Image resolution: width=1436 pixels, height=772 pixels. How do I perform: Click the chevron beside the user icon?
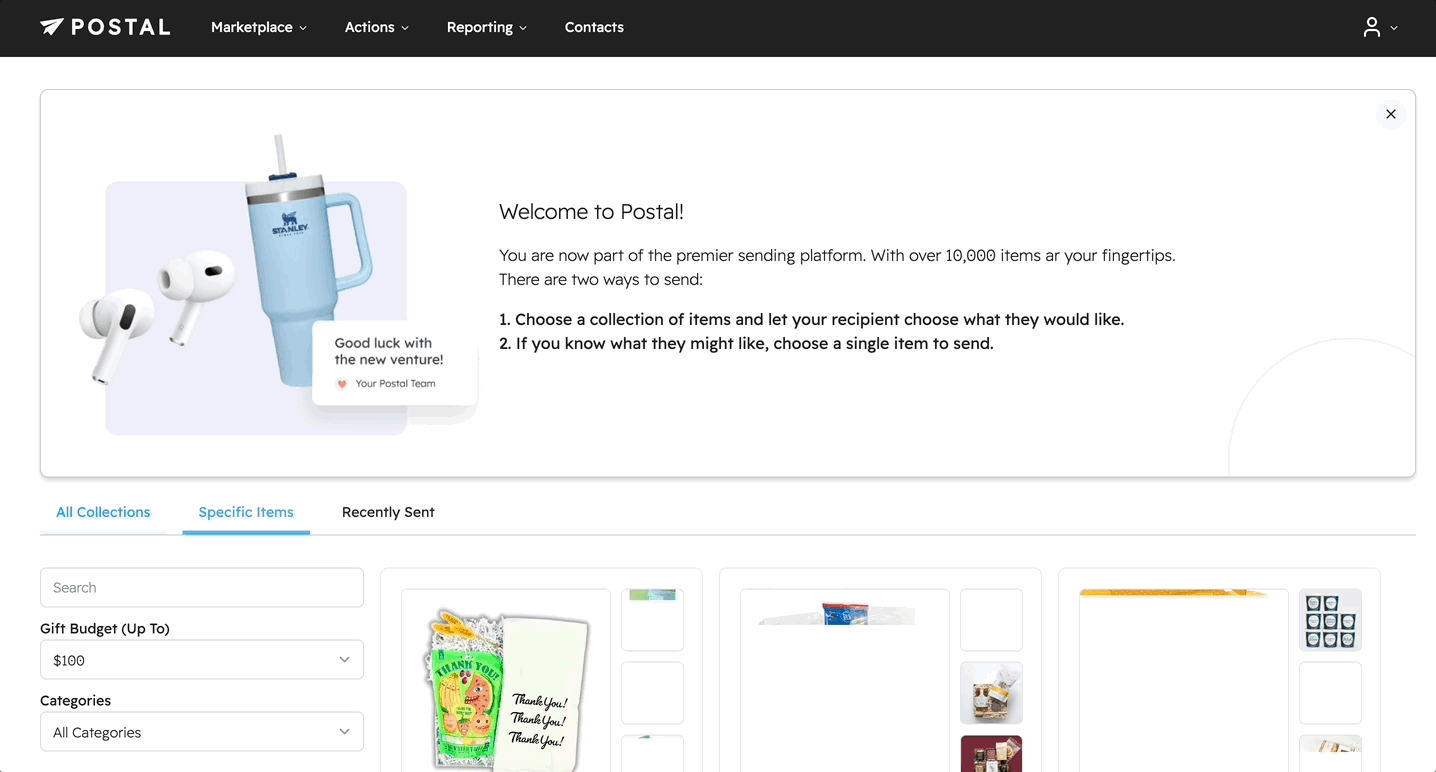(x=1395, y=28)
